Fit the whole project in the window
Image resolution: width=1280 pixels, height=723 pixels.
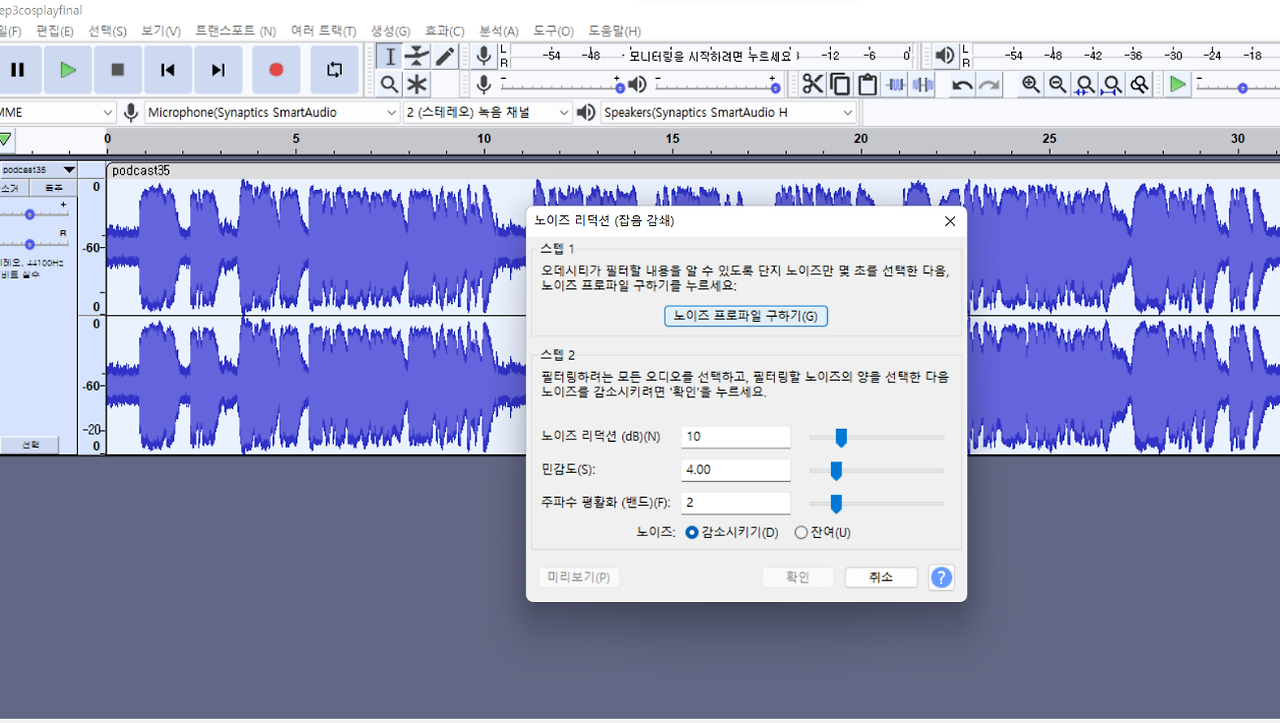(1112, 84)
